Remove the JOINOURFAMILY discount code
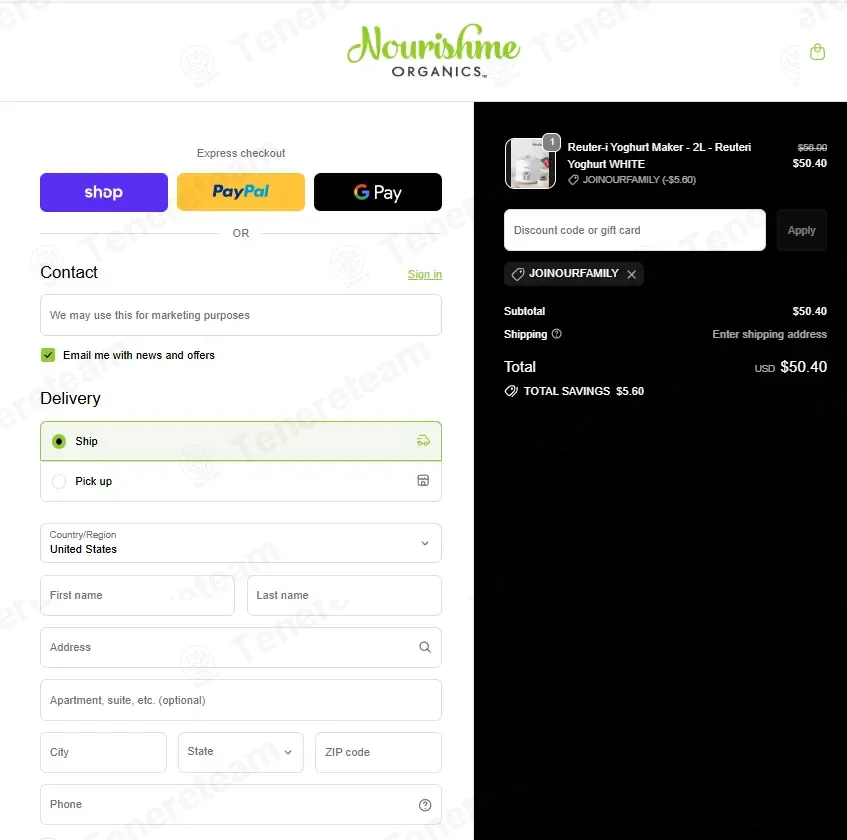The height and width of the screenshot is (840, 847). click(x=631, y=274)
